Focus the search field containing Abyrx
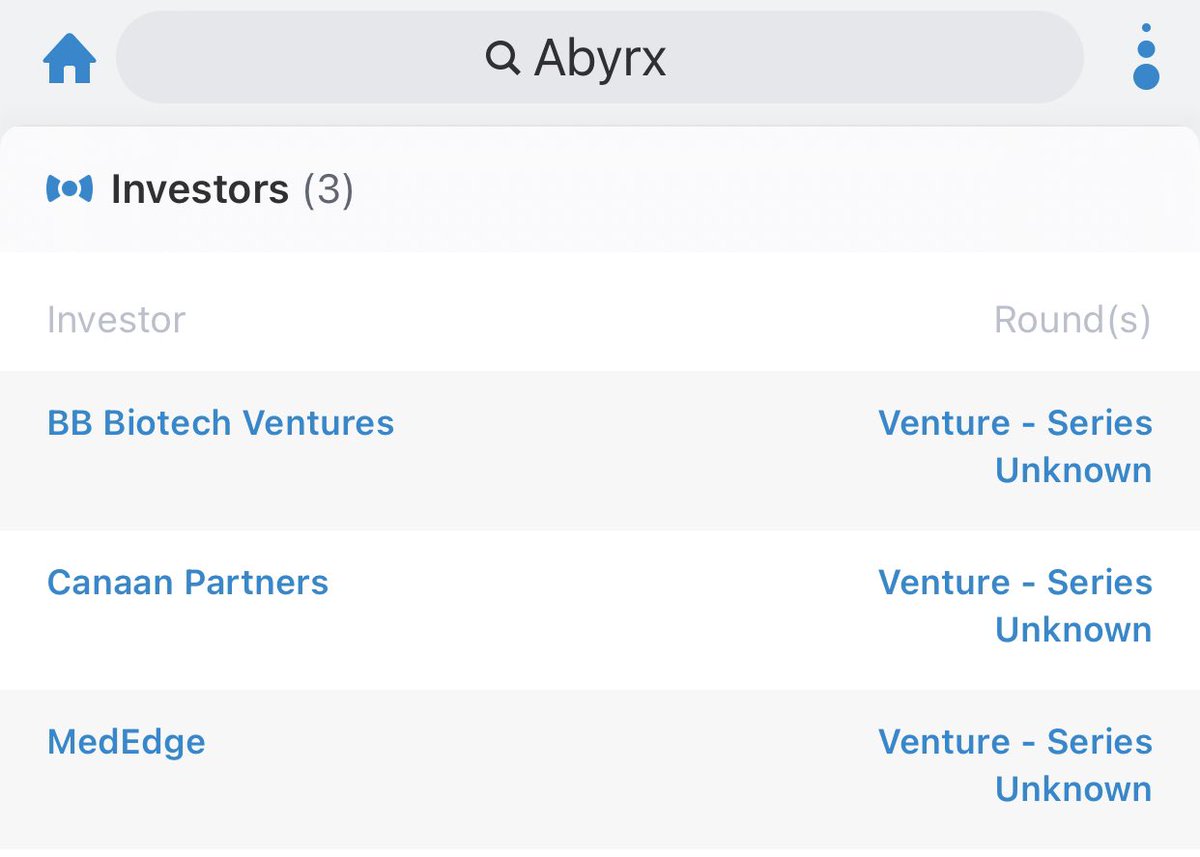The height and width of the screenshot is (857, 1200). [x=800, y=58]
